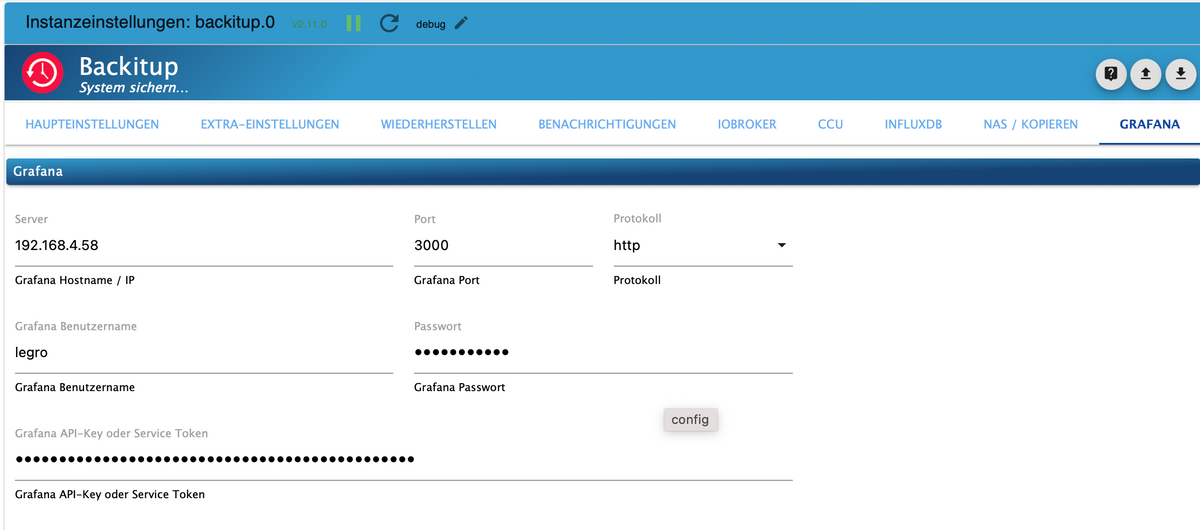Click the version label v2.11.0
This screenshot has height=530, width=1200.
(x=309, y=24)
